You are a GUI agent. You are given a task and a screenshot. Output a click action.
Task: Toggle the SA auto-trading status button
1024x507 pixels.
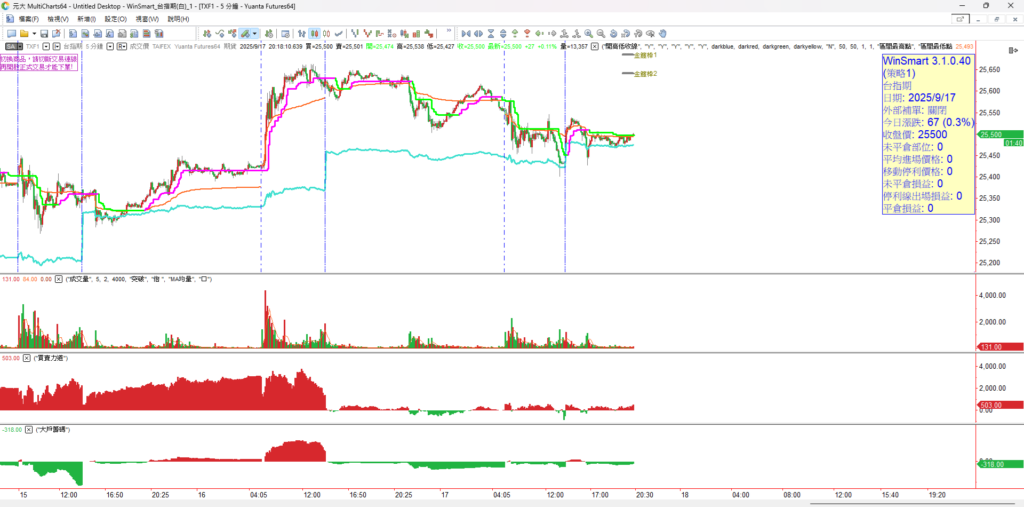point(11,46)
